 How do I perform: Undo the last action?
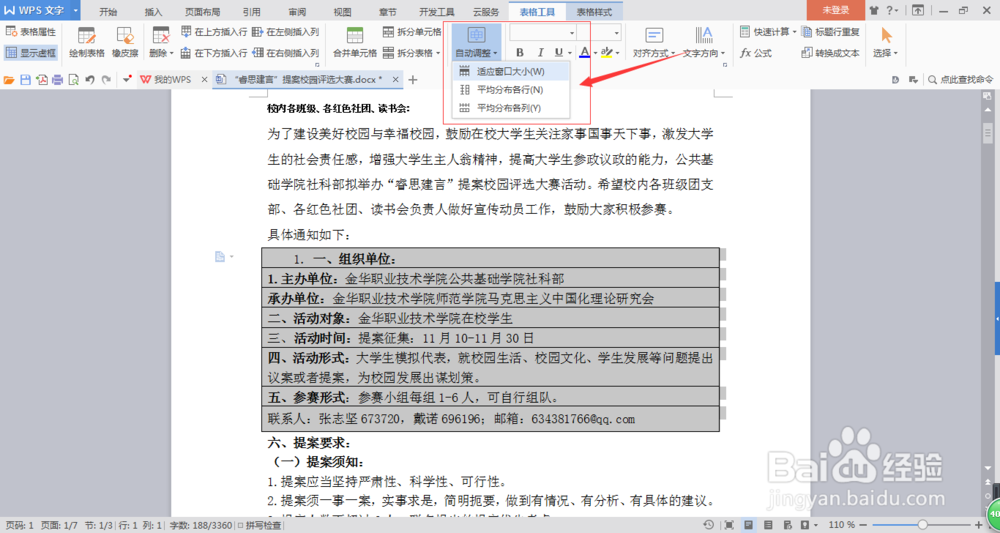tap(90, 80)
